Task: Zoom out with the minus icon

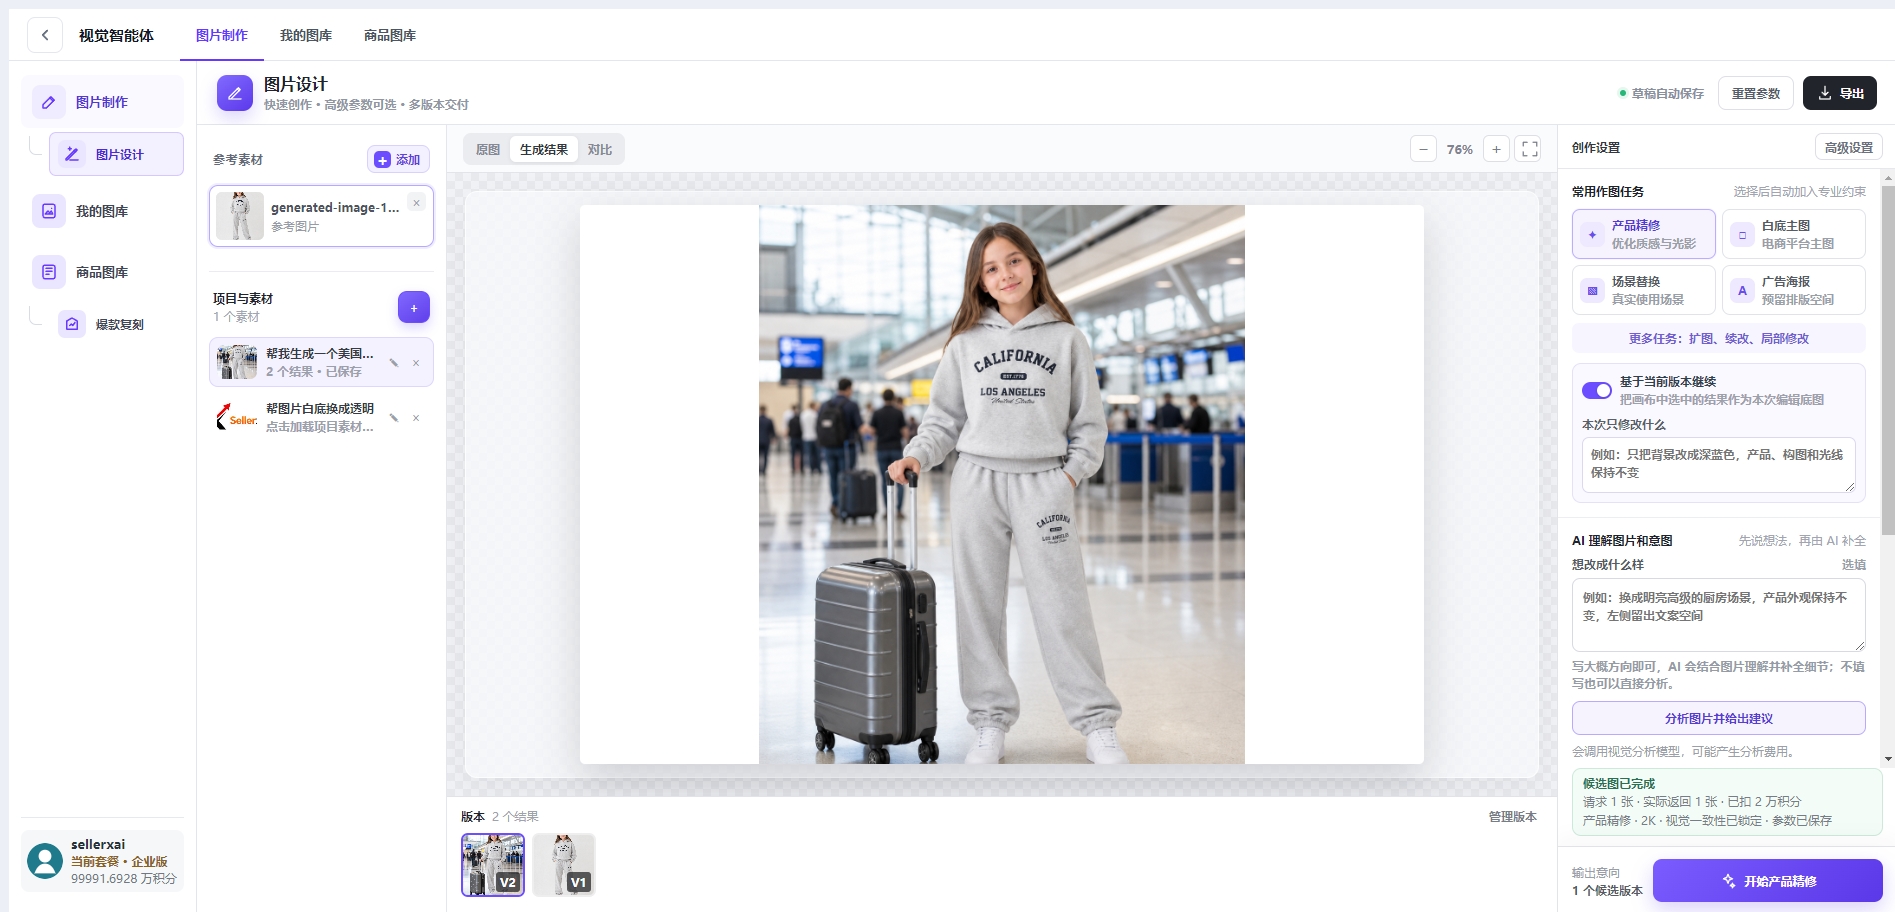Action: click(x=1423, y=149)
